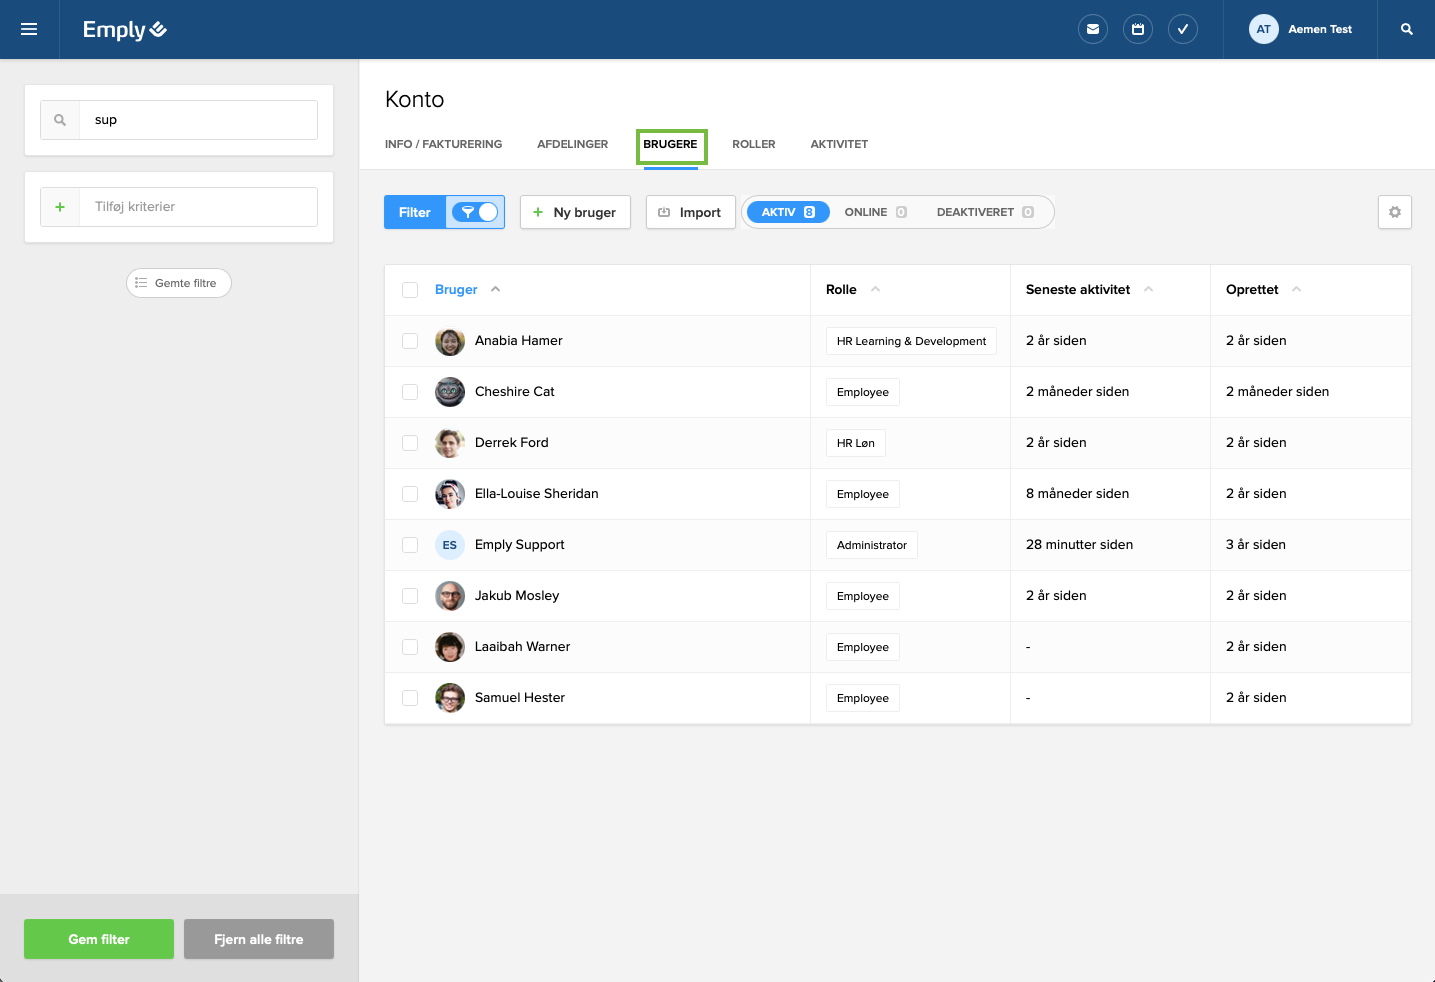Click the magnifier search icon in header

point(1406,29)
